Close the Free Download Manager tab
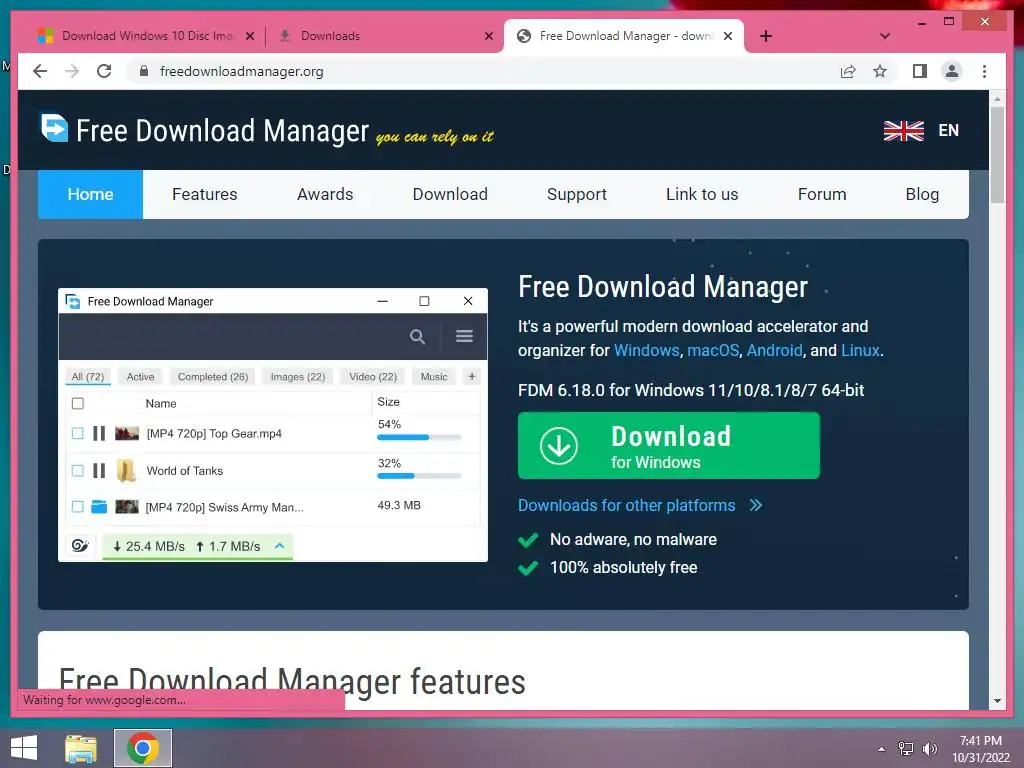The width and height of the screenshot is (1024, 768). click(728, 36)
